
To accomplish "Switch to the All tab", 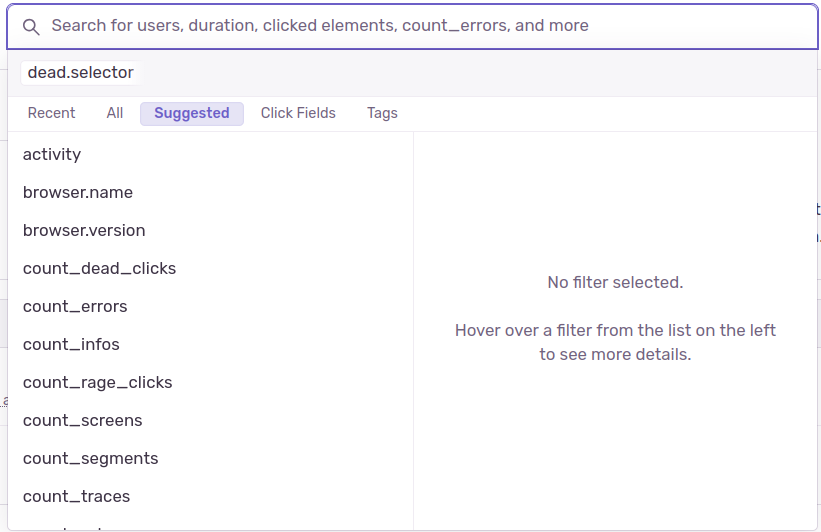I will click(x=115, y=113).
